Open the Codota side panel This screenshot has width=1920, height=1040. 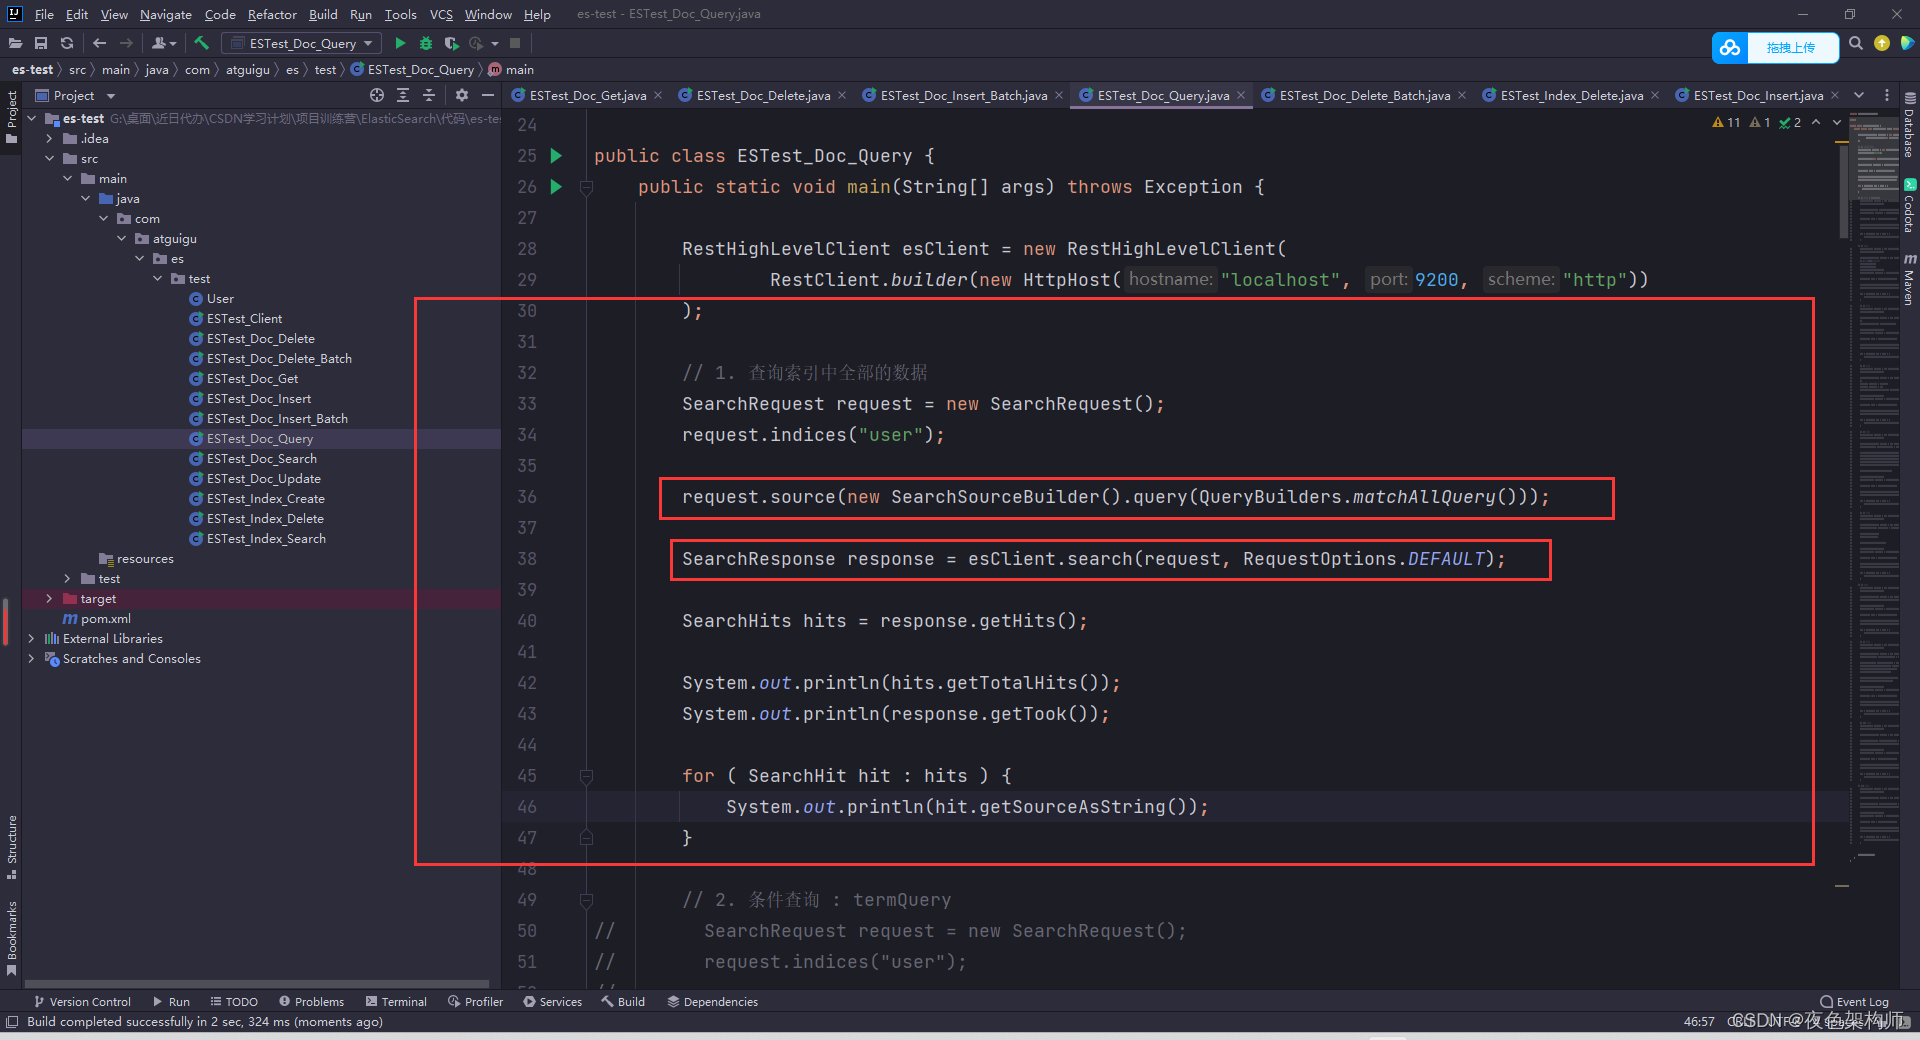[1909, 206]
